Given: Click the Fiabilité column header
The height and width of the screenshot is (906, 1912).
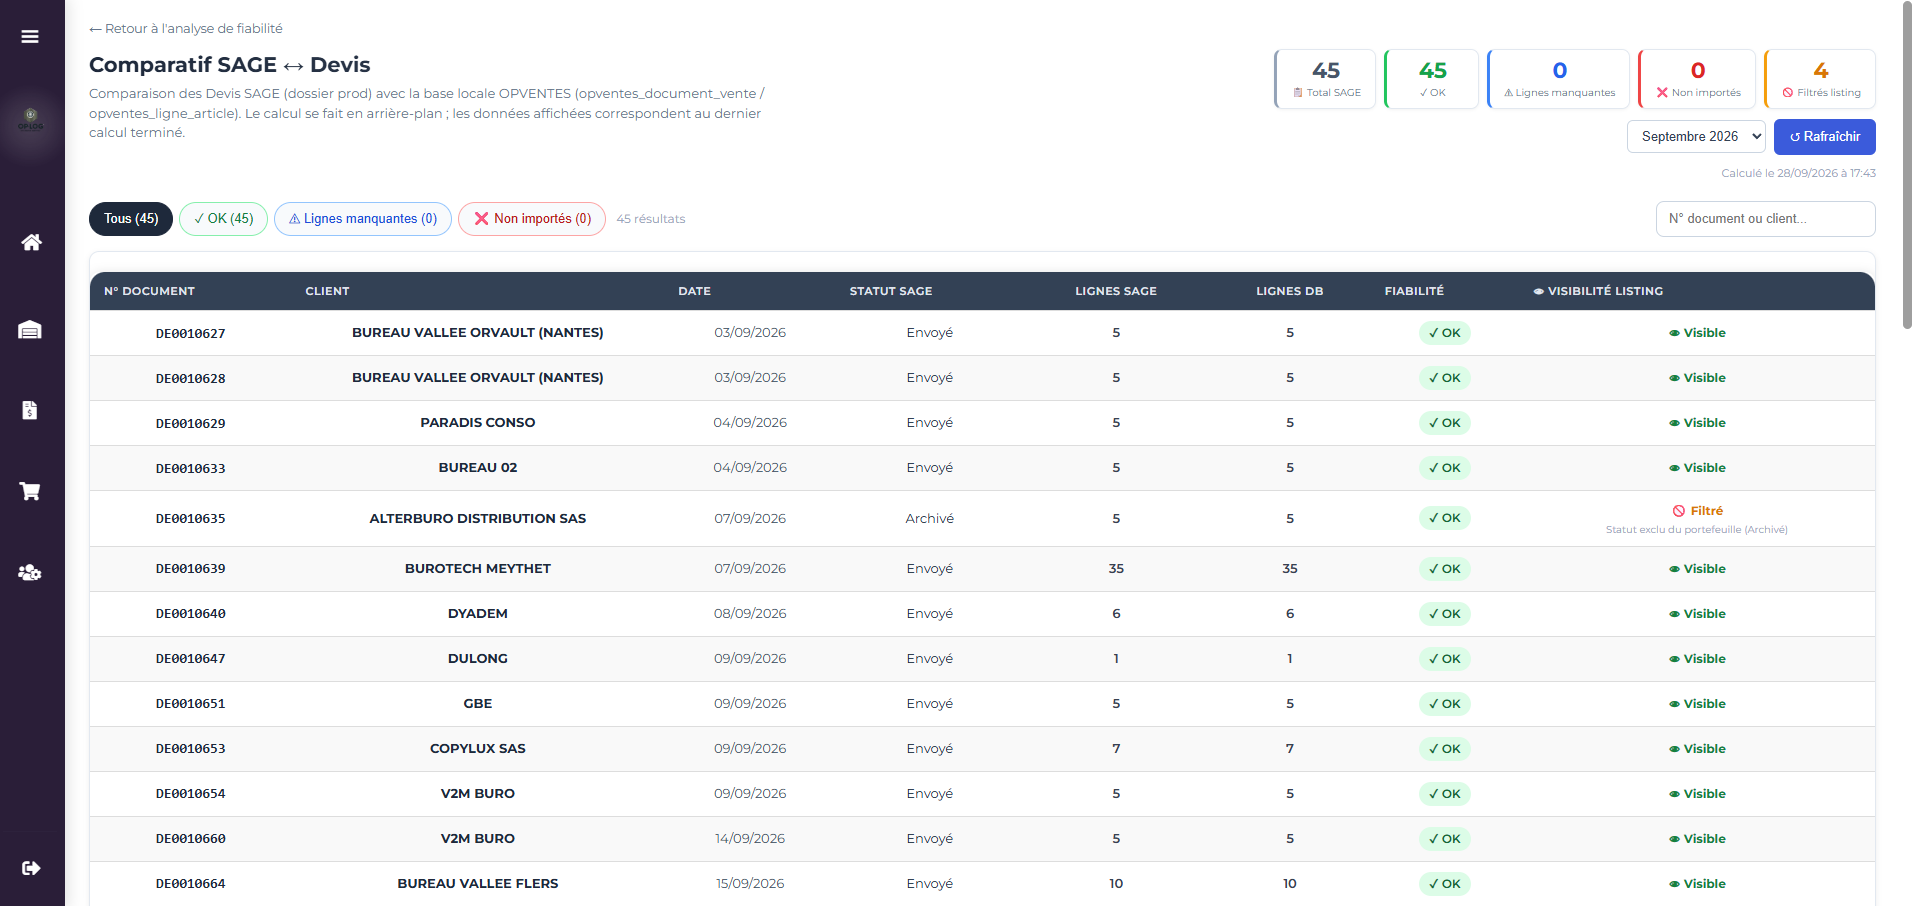Looking at the screenshot, I should (1414, 291).
